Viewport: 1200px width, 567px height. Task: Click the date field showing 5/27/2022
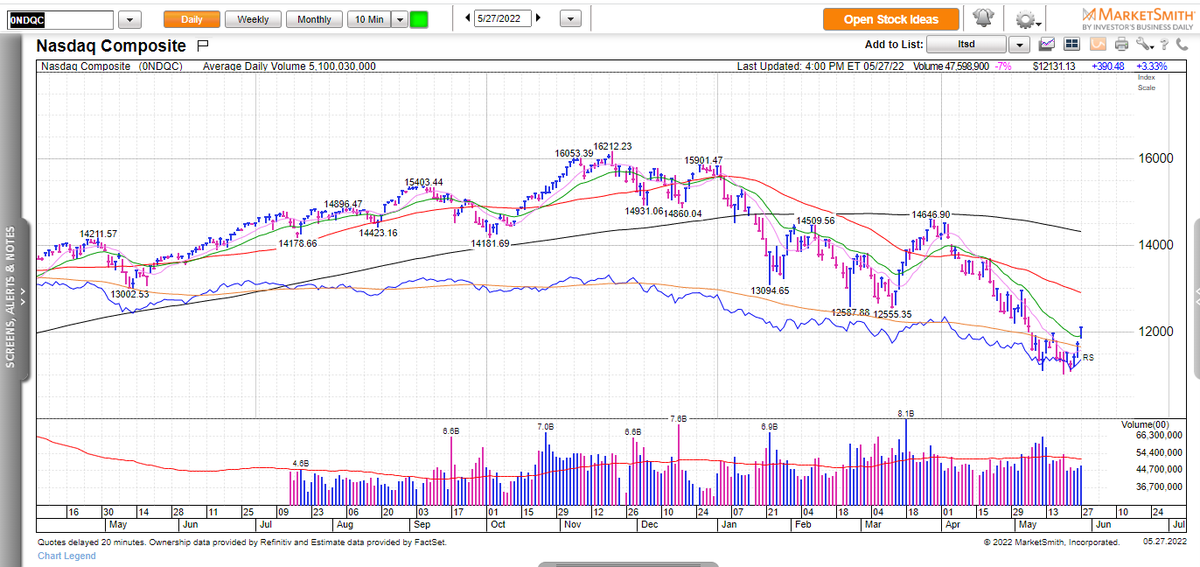505,19
